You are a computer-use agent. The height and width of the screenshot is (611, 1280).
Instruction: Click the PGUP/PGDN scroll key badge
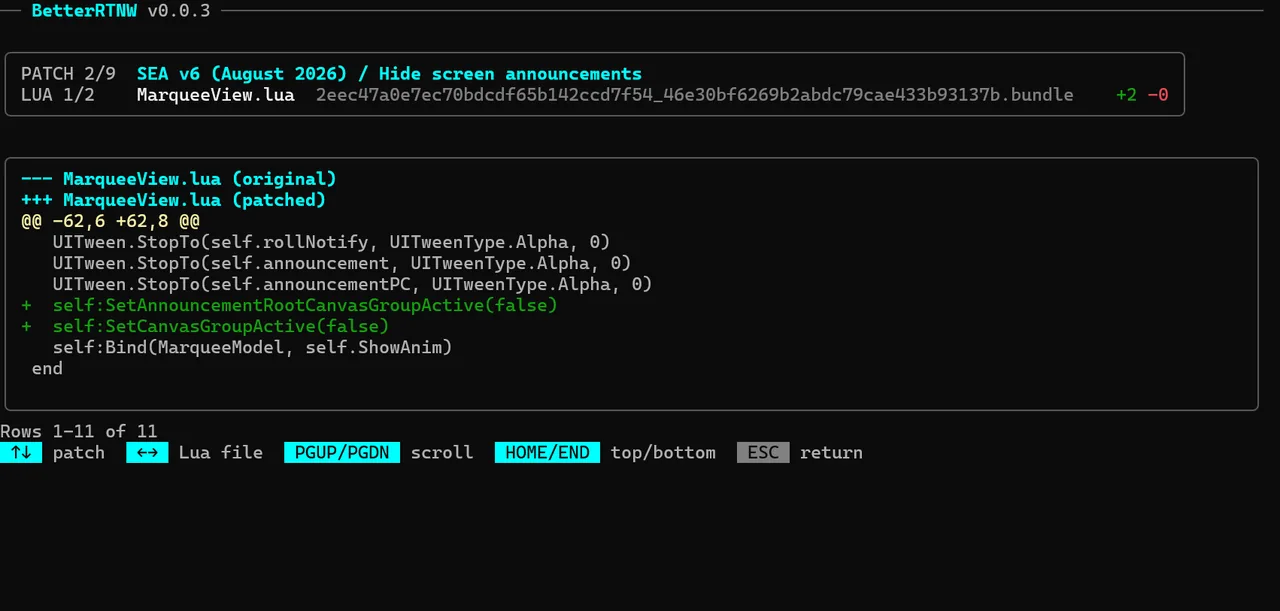(342, 452)
